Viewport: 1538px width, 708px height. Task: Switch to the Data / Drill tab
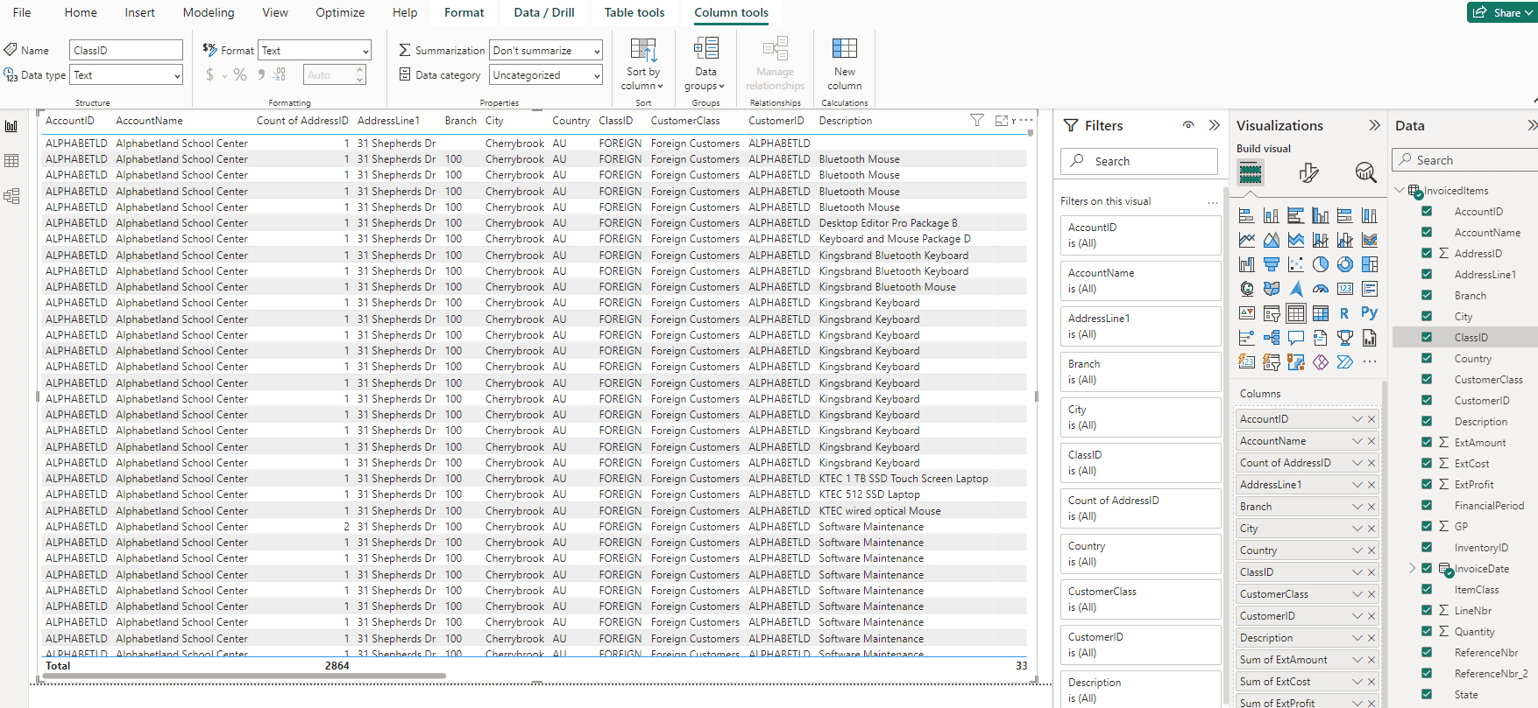click(544, 13)
